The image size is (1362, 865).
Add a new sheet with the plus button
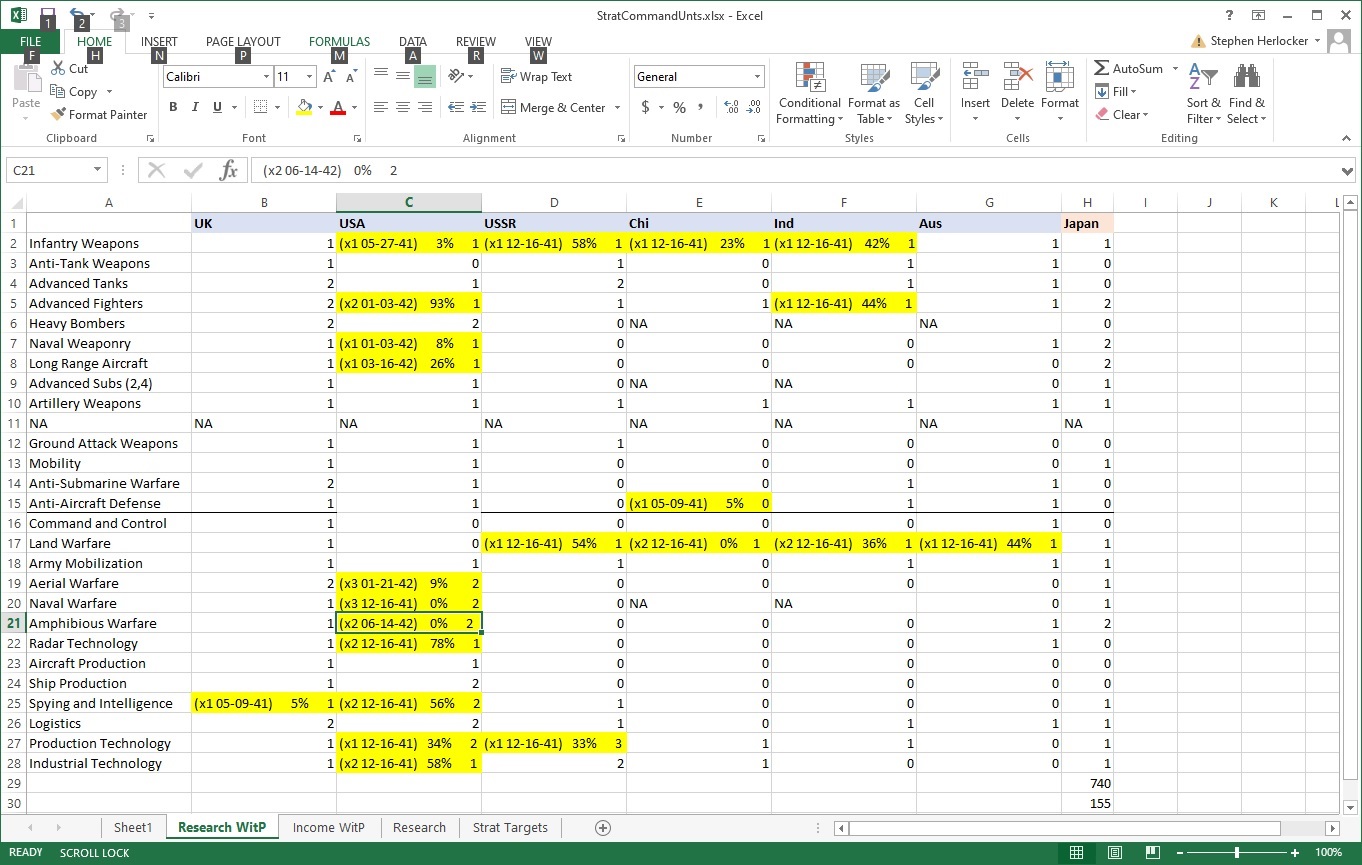pyautogui.click(x=603, y=828)
